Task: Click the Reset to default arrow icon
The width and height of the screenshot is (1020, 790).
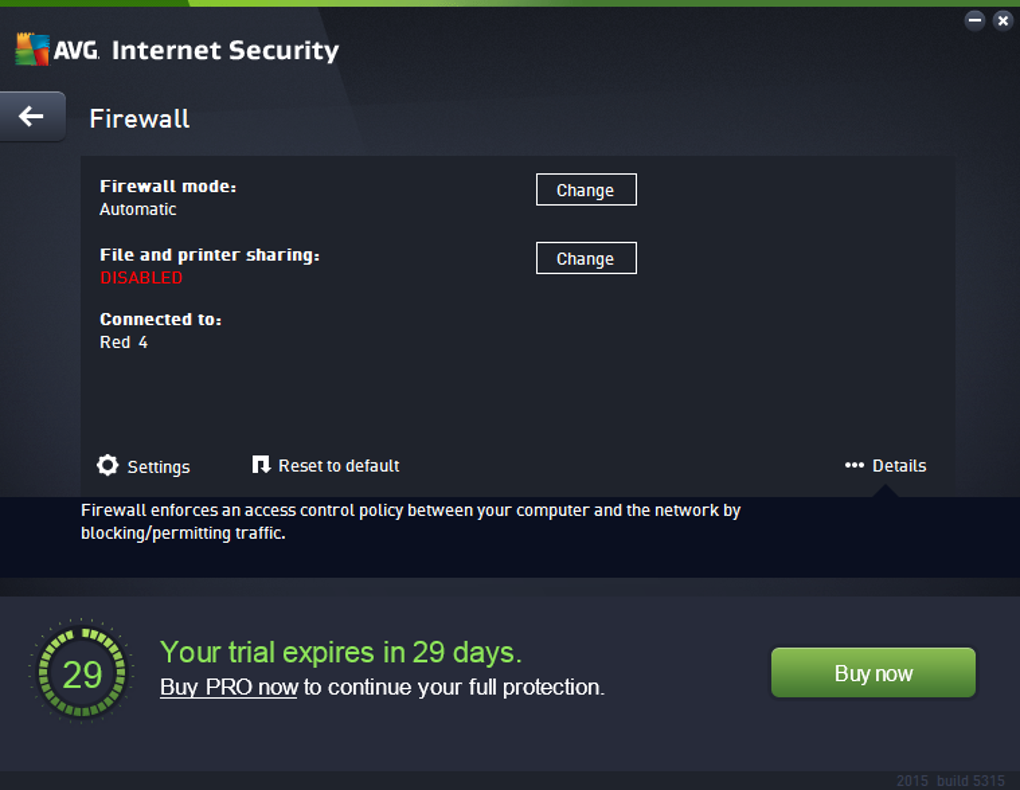Action: (x=261, y=465)
